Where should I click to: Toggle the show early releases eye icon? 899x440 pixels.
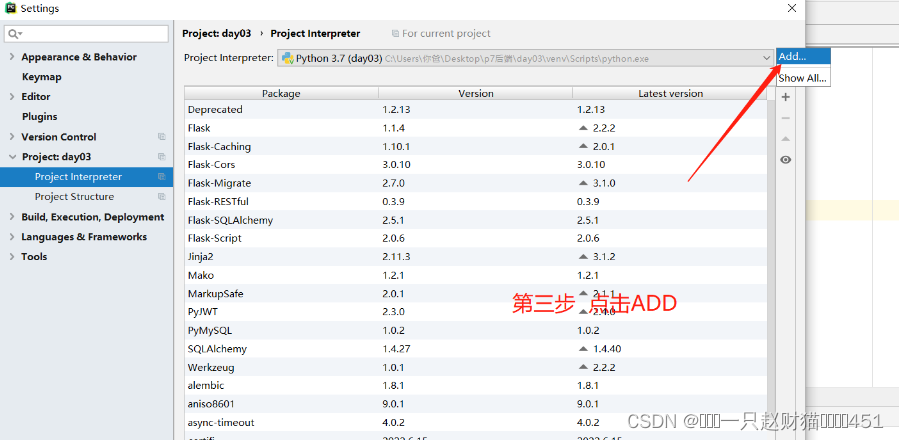coord(785,159)
